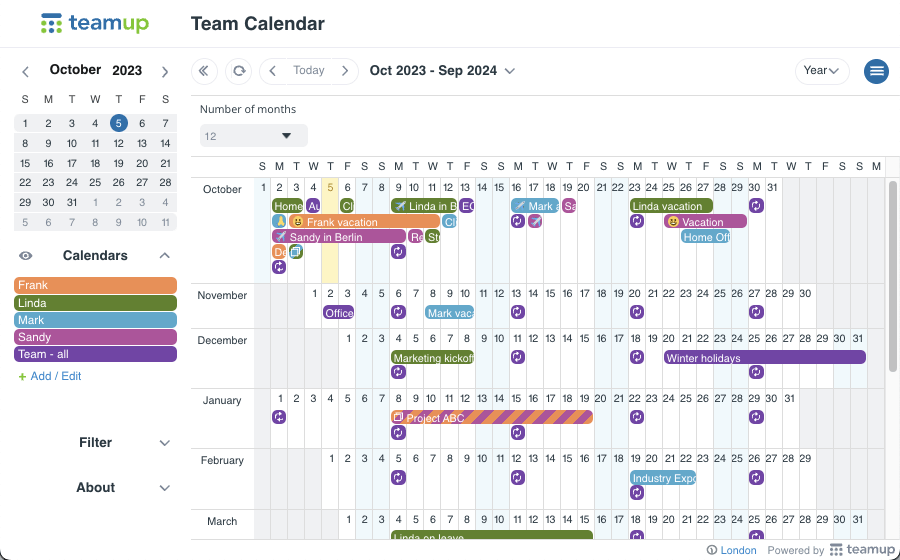Open Number of months dropdown
This screenshot has height=560, width=900.
pyautogui.click(x=254, y=136)
